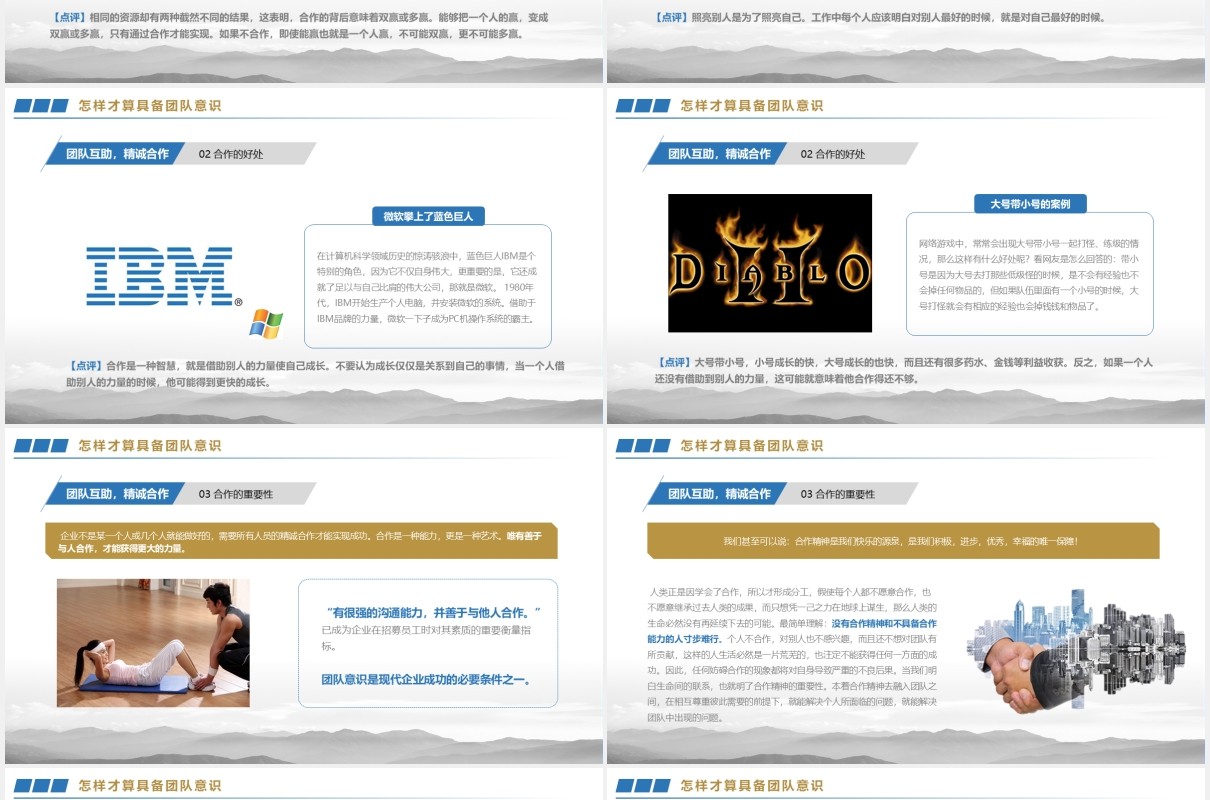The height and width of the screenshot is (800, 1210).
Task: Click the gold banner starting 我们甚至可以说
Action: pos(903,541)
